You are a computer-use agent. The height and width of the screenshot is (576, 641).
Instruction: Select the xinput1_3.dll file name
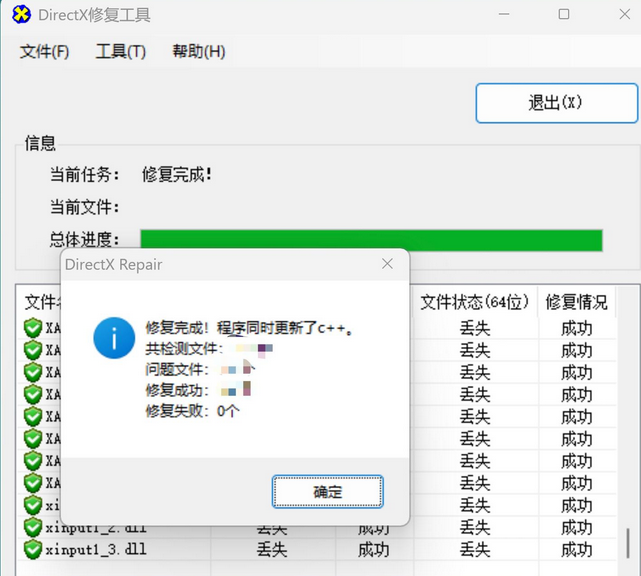point(96,549)
